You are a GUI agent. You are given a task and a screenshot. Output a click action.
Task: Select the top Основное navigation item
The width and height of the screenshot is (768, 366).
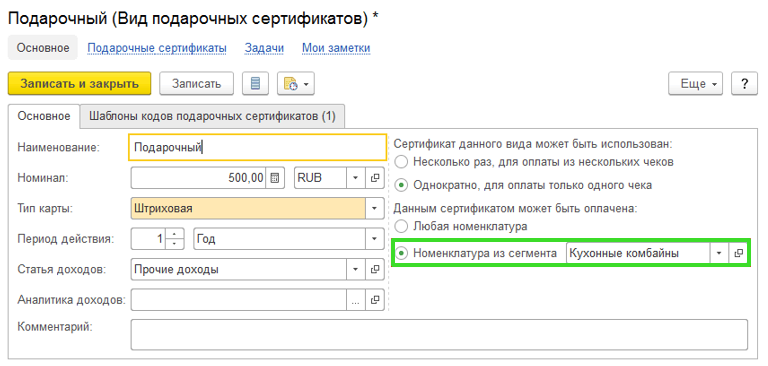[43, 48]
